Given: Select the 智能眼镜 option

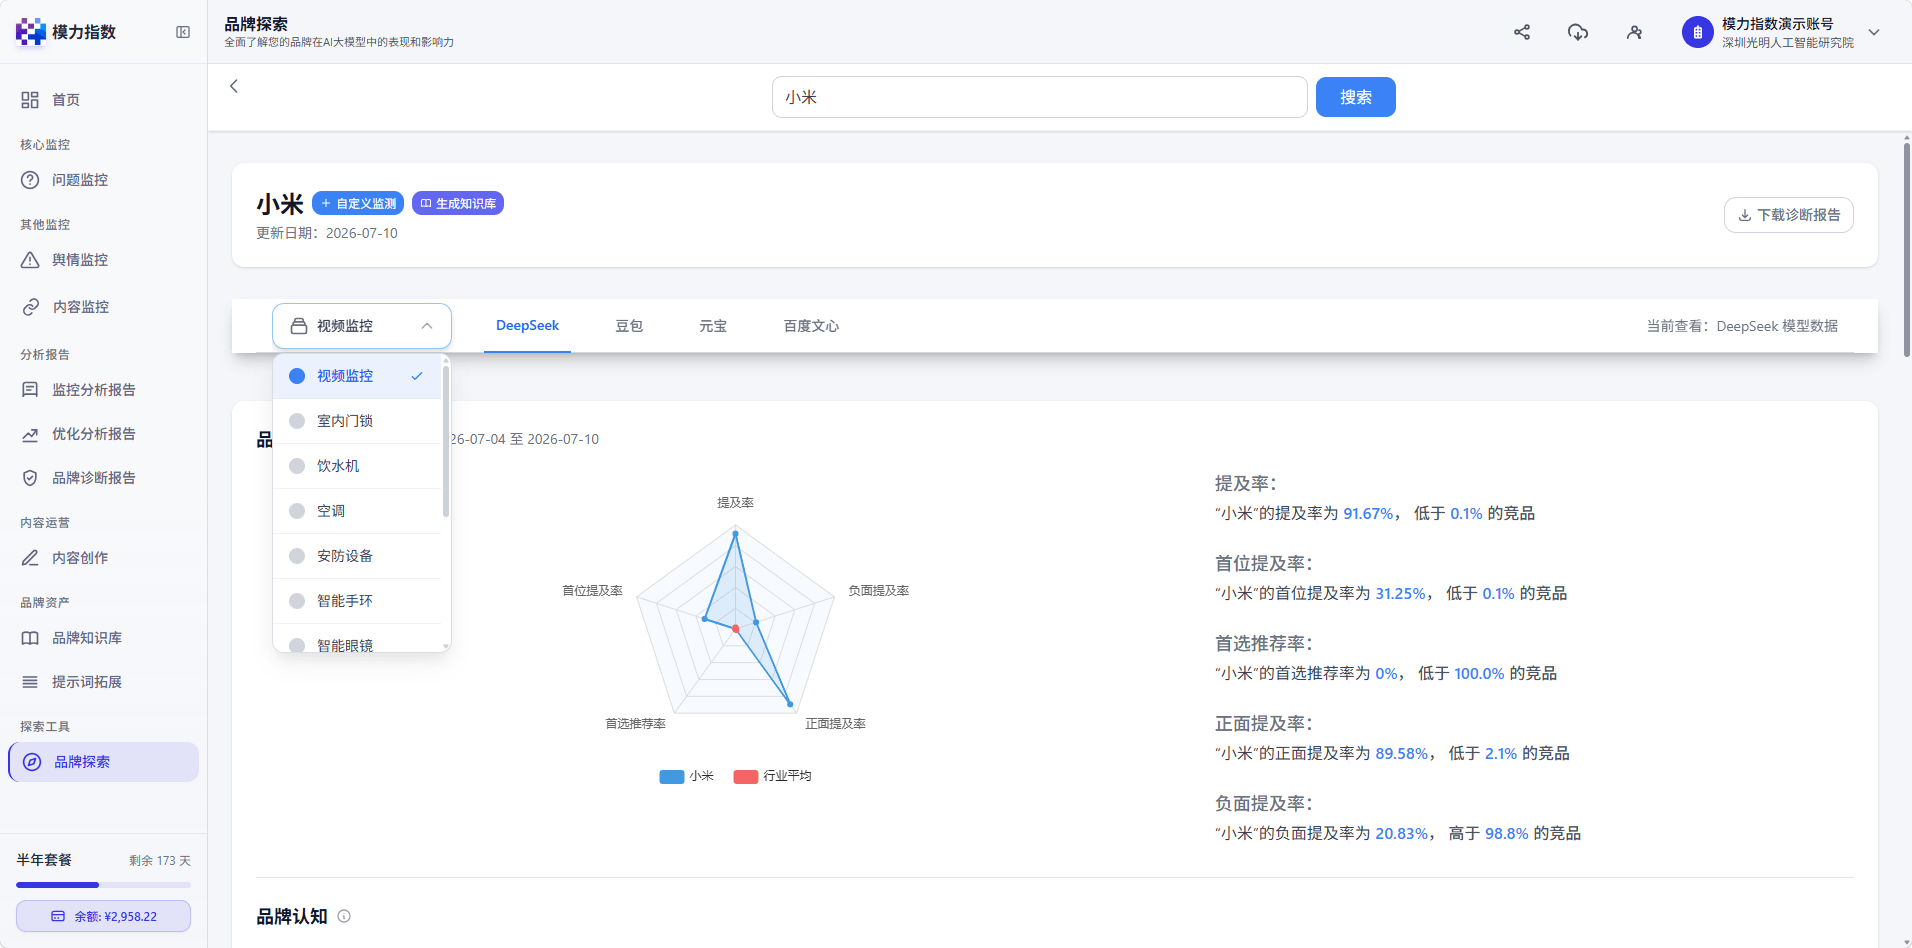Looking at the screenshot, I should [357, 640].
